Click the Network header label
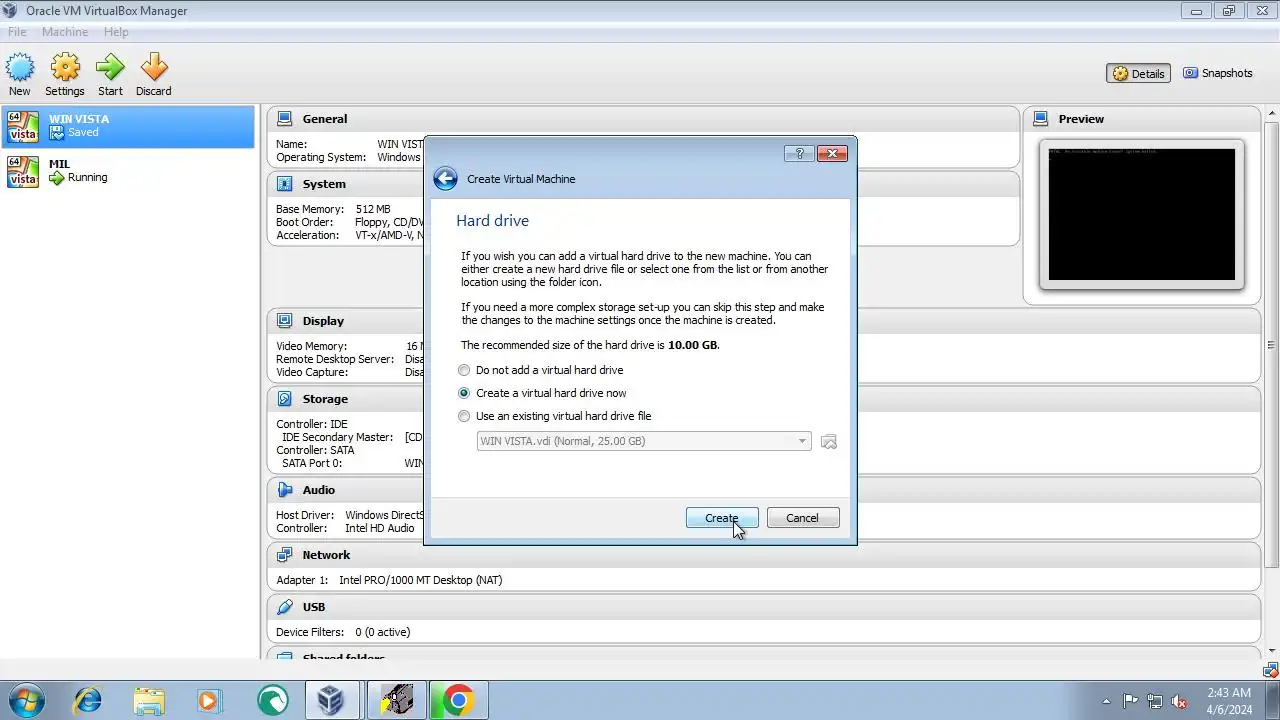 coord(326,555)
